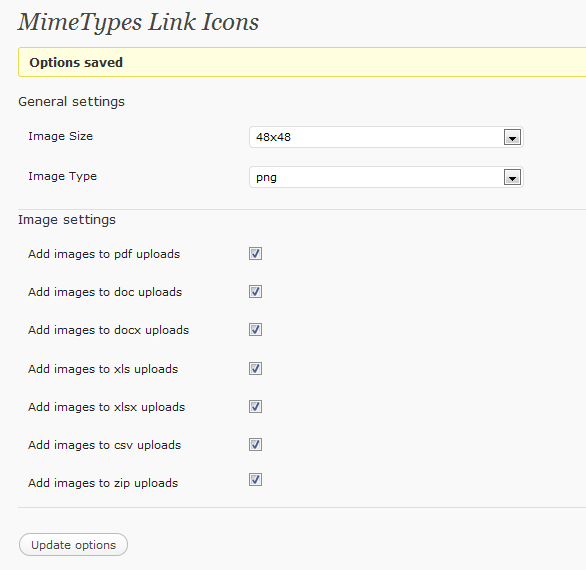Click the 'Add images to pdf uploads' label

[104, 254]
